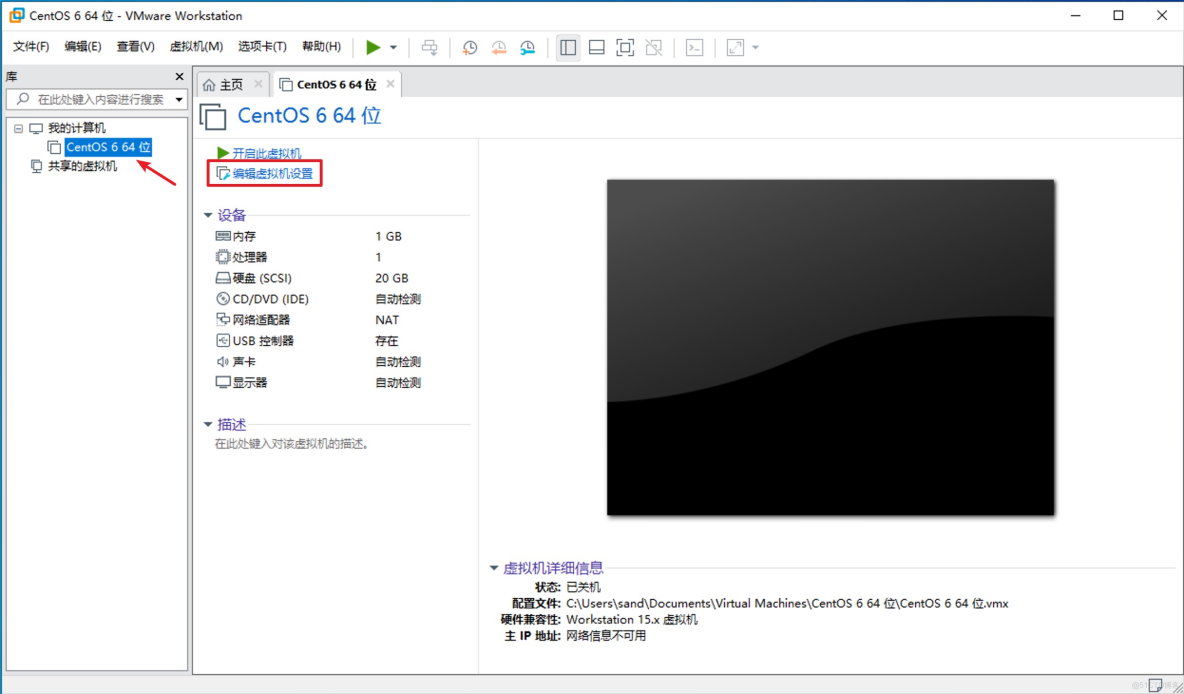Viewport: 1184px width, 694px height.
Task: Click the 硬盘 (SCSI) hard disk icon
Action: click(223, 278)
